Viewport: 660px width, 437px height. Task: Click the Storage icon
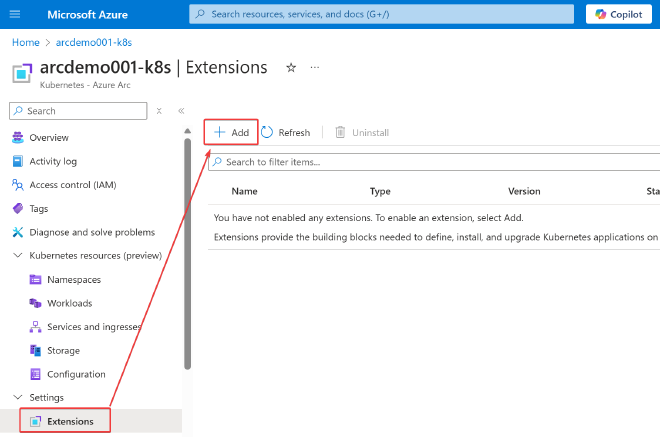click(x=35, y=350)
